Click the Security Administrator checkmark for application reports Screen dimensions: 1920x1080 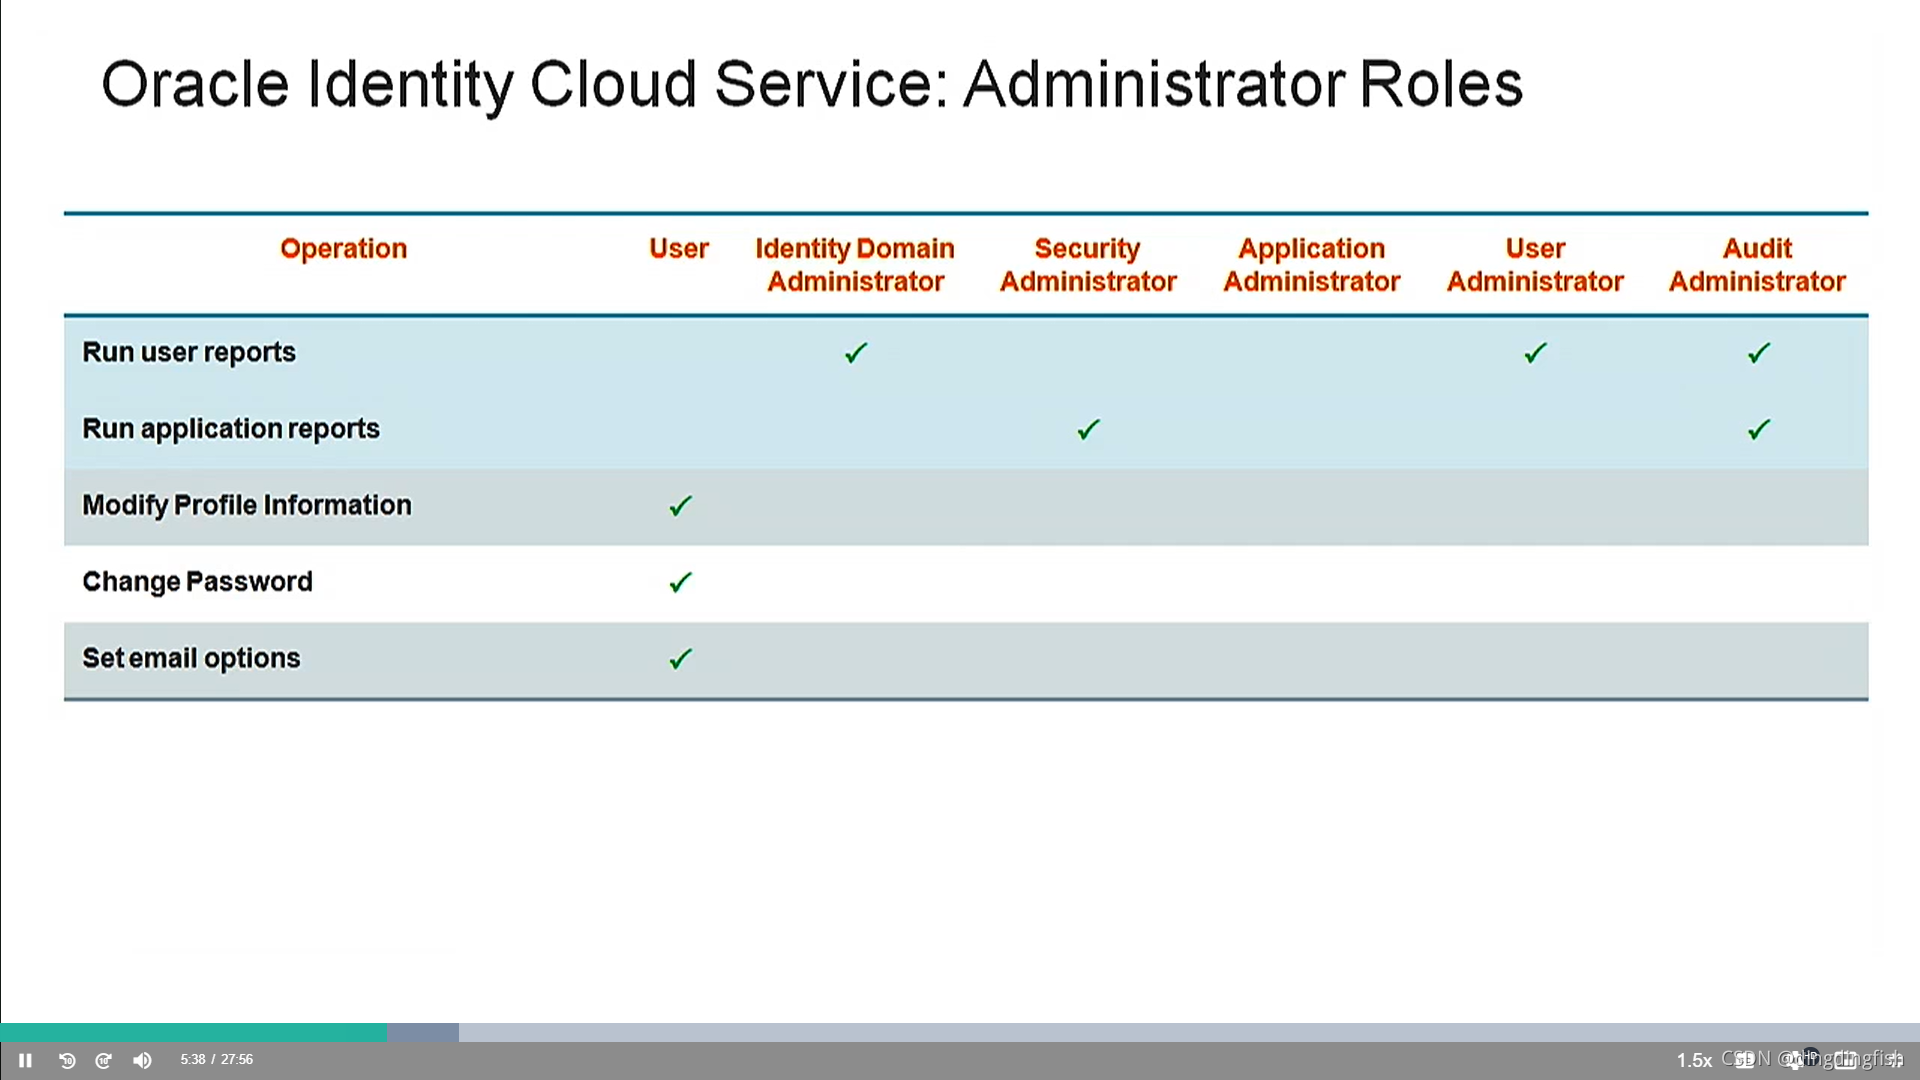click(x=1088, y=429)
